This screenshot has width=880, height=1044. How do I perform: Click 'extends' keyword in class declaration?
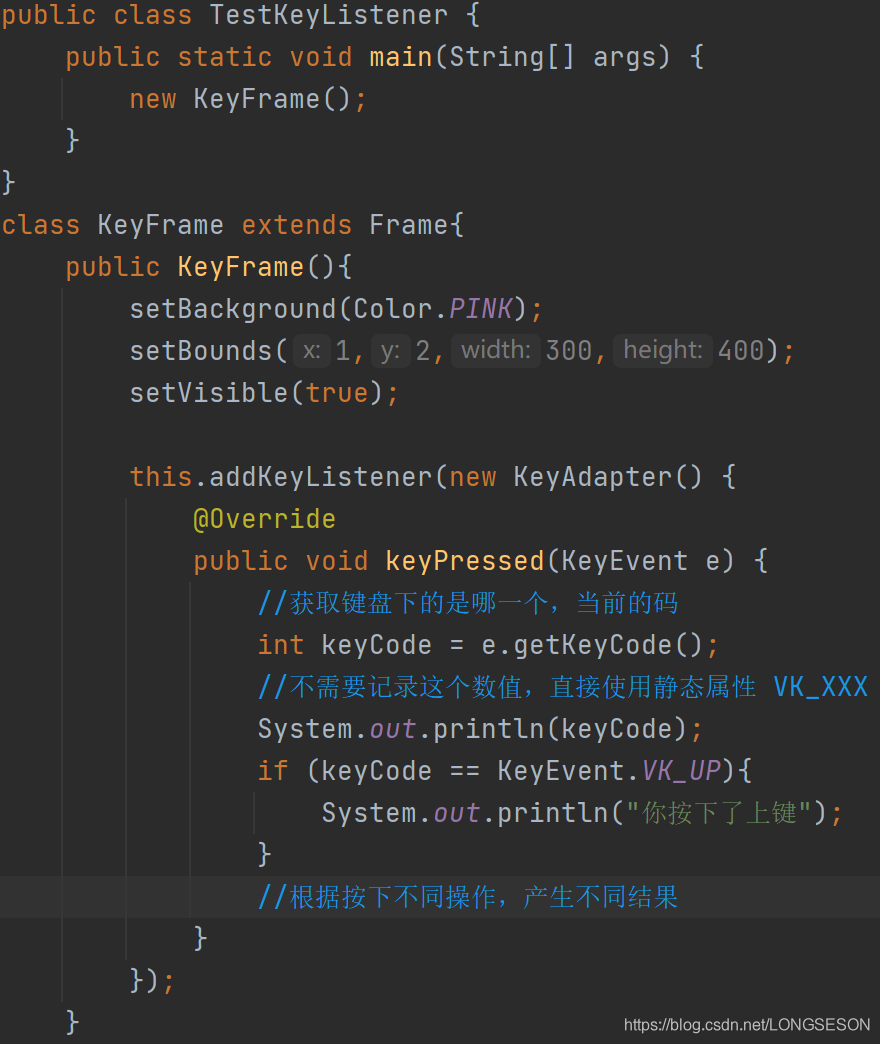(296, 225)
